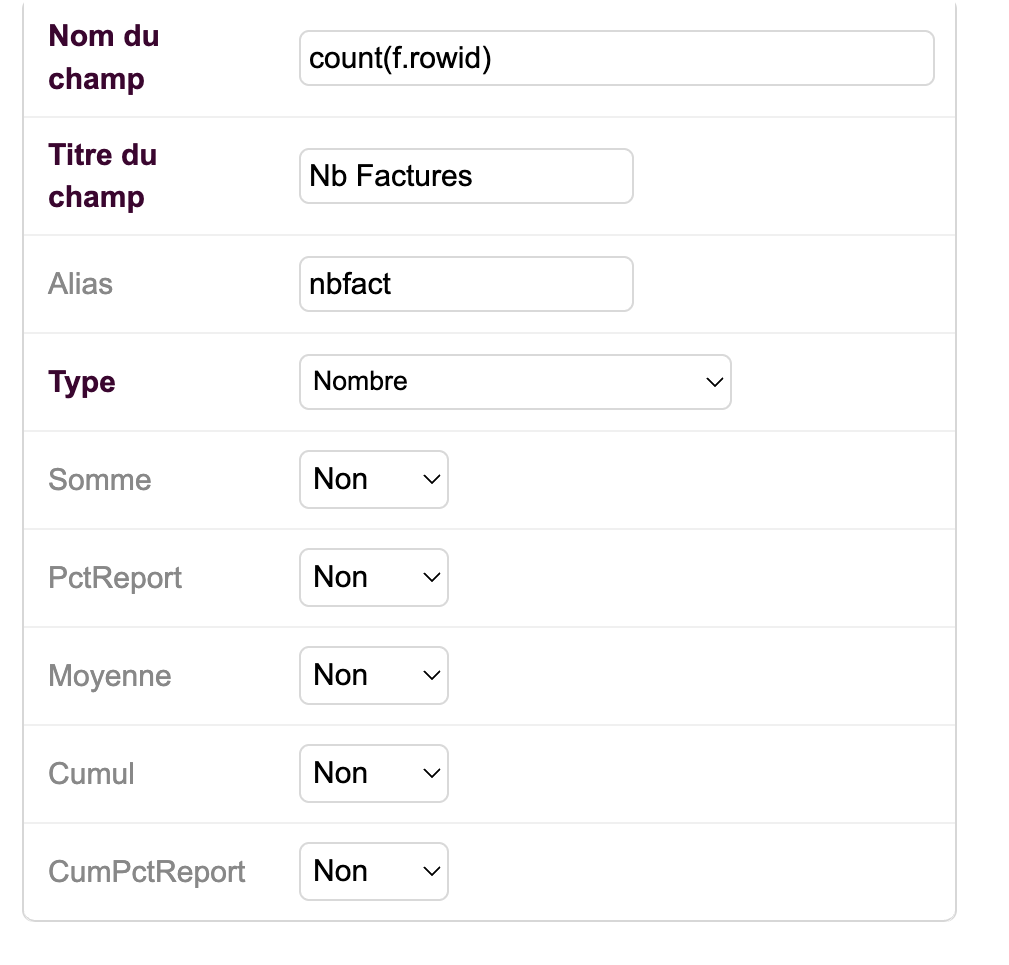Viewport: 1009px width, 965px height.
Task: Click the 'PctReport' label
Action: click(115, 578)
